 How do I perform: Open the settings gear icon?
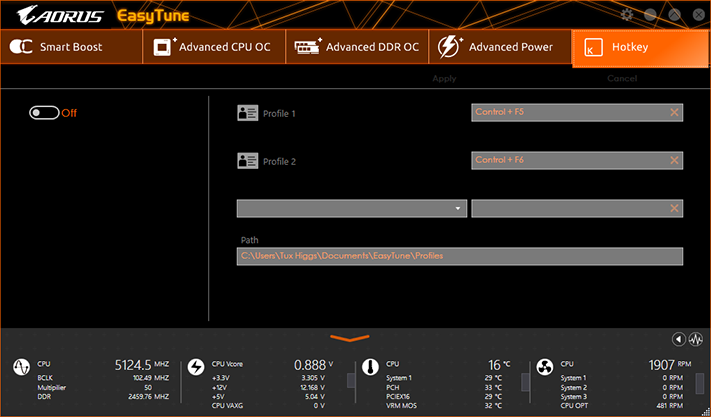click(x=627, y=15)
